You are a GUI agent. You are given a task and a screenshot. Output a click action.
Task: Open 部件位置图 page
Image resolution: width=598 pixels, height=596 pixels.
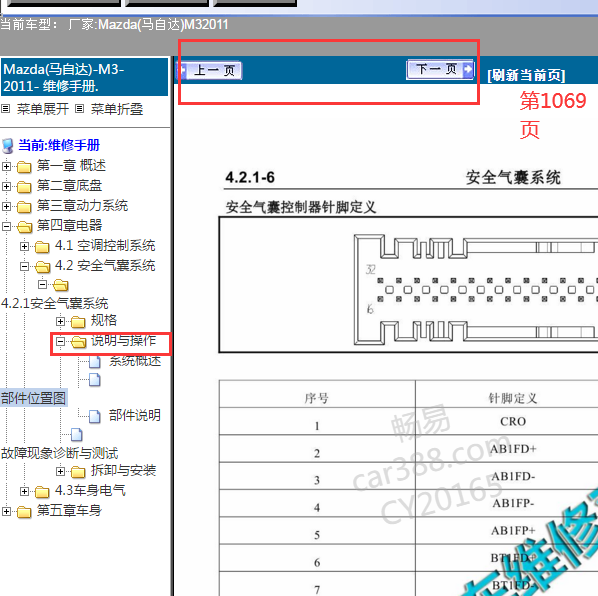coord(34,398)
